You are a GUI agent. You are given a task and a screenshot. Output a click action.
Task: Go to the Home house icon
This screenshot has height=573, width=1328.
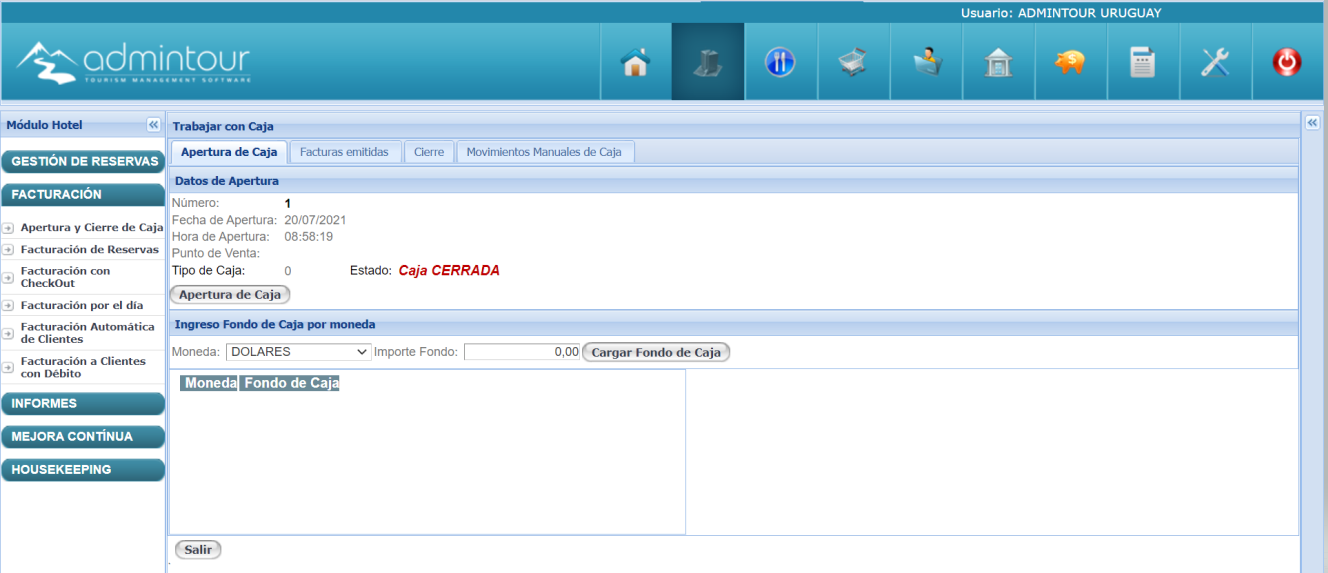pyautogui.click(x=636, y=63)
